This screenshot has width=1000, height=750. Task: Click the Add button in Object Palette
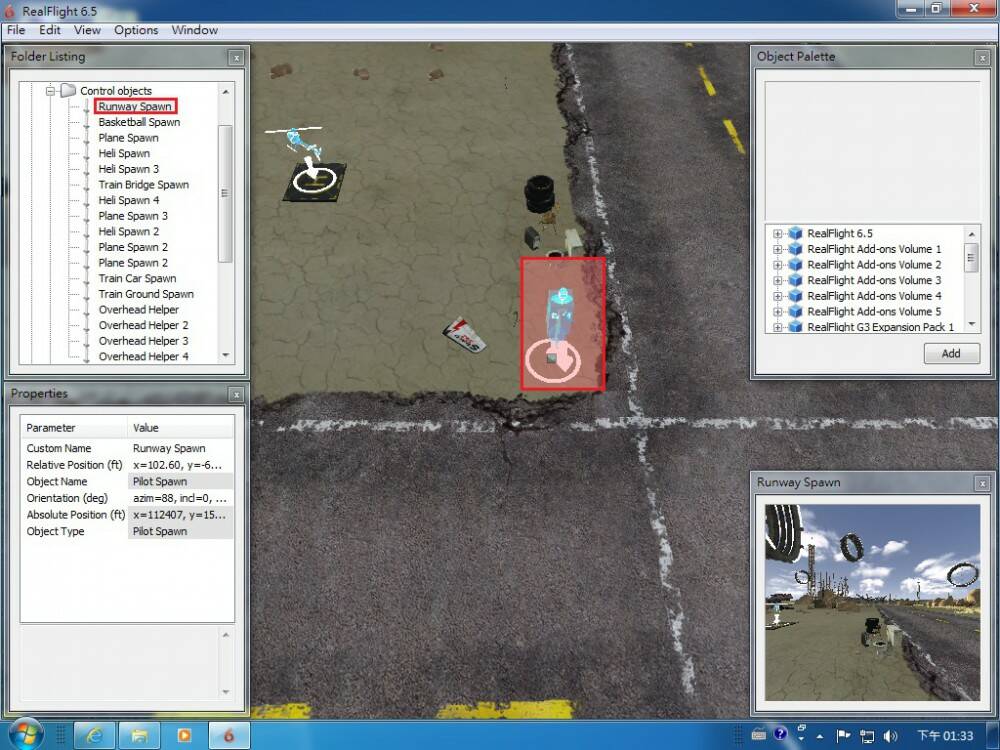(x=951, y=353)
